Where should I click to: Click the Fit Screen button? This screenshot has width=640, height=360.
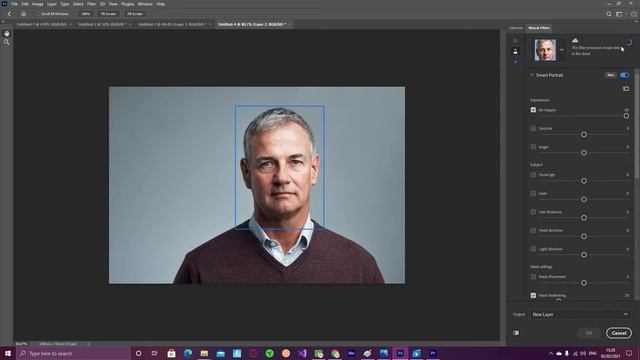[109, 14]
